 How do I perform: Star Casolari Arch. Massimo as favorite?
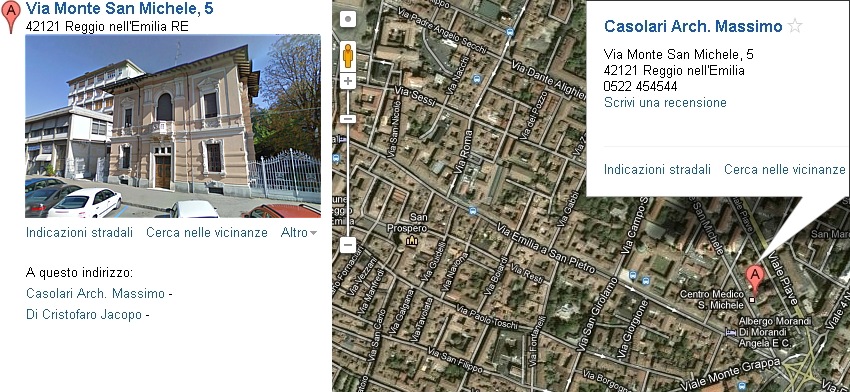pos(795,25)
